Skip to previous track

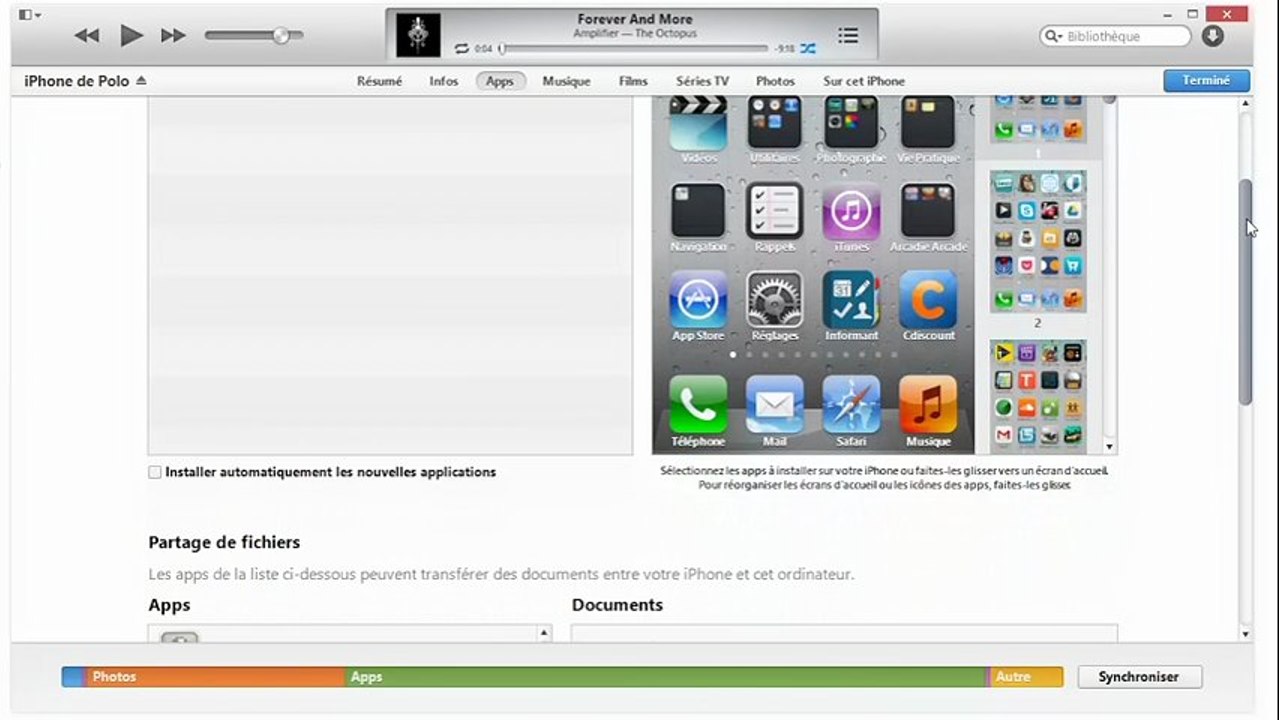87,36
